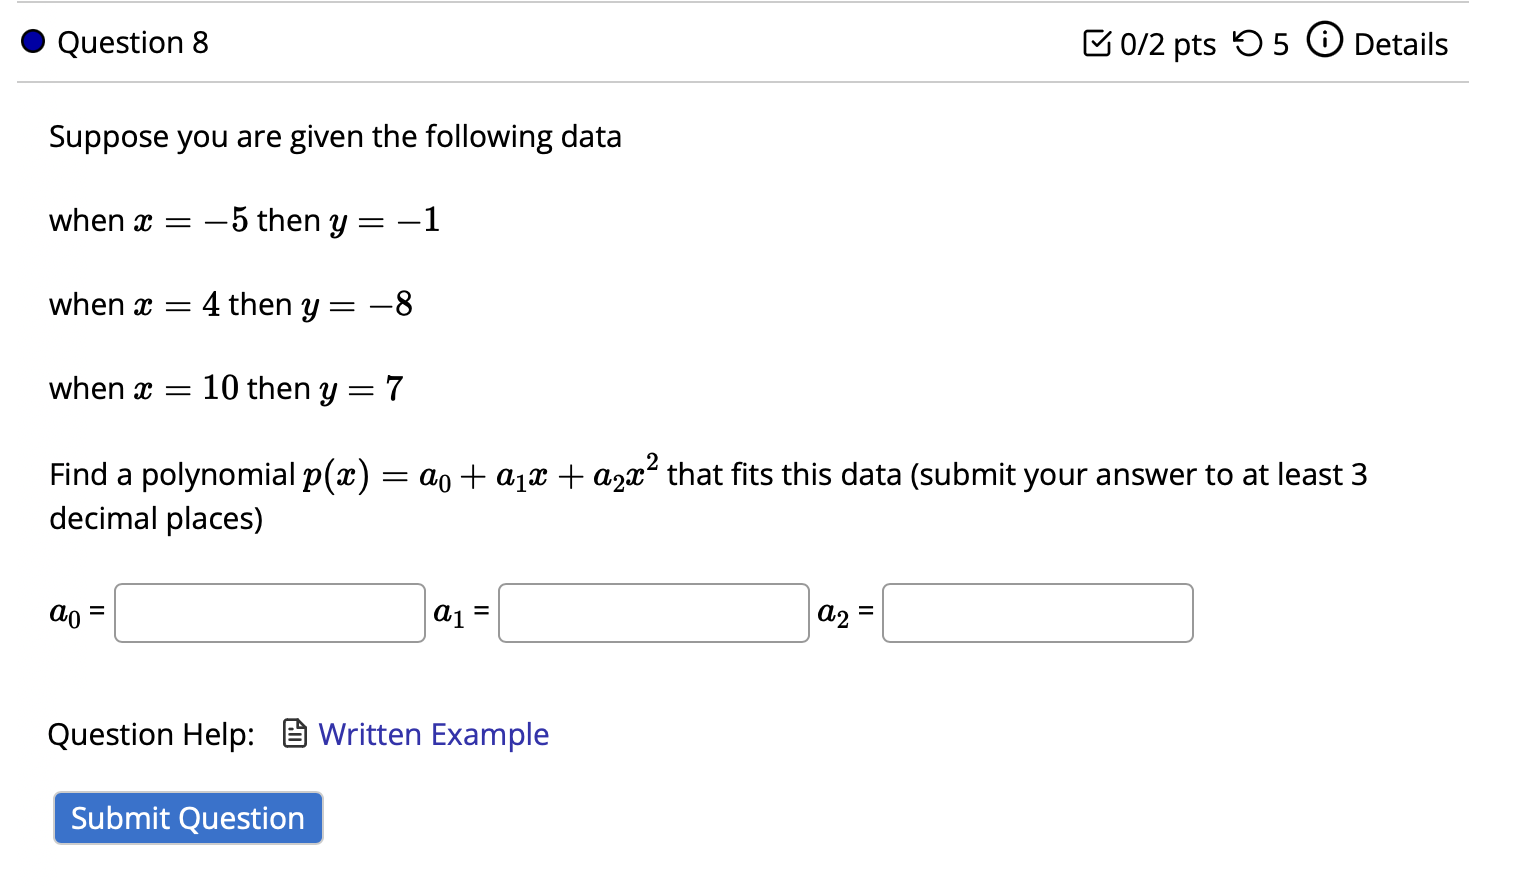
Task: Click the score checkmark icon
Action: click(x=1096, y=44)
